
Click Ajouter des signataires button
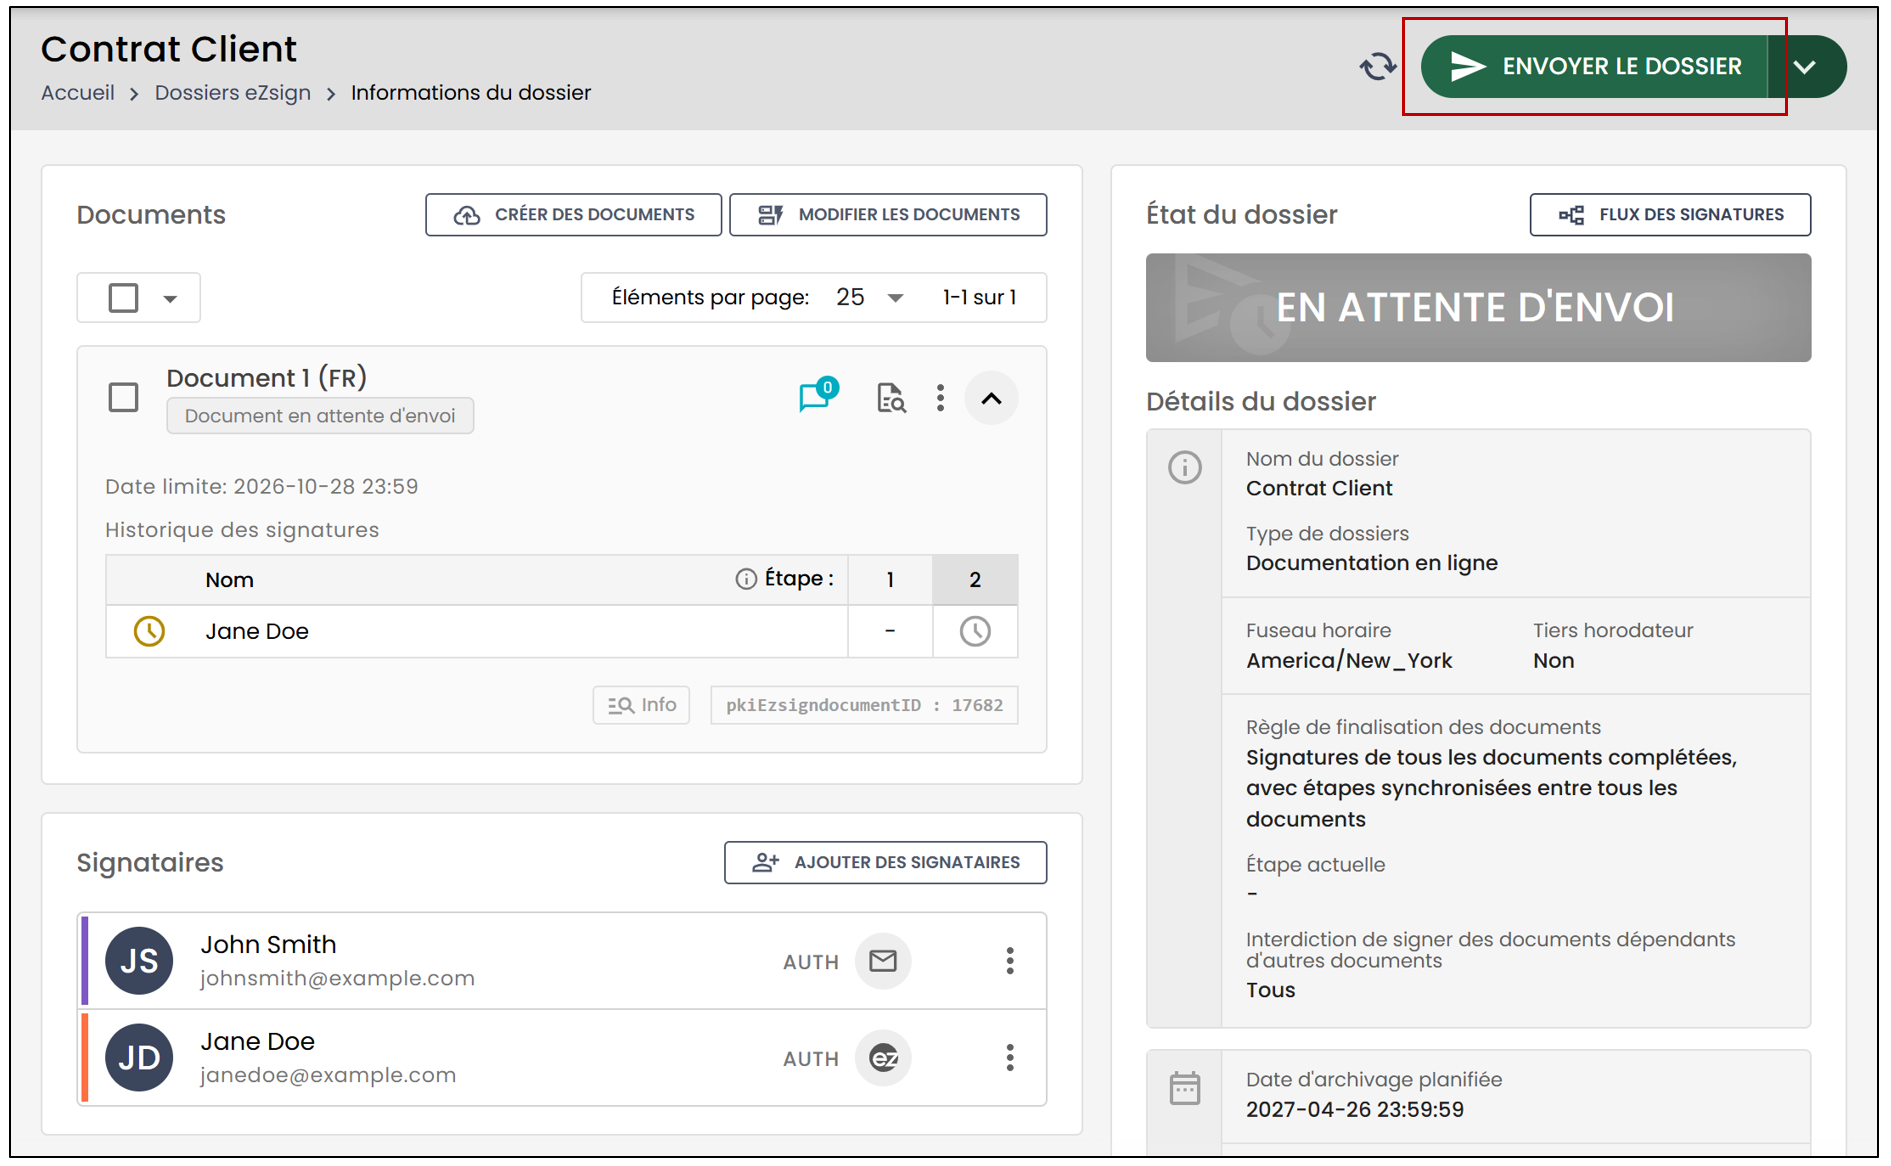(885, 862)
